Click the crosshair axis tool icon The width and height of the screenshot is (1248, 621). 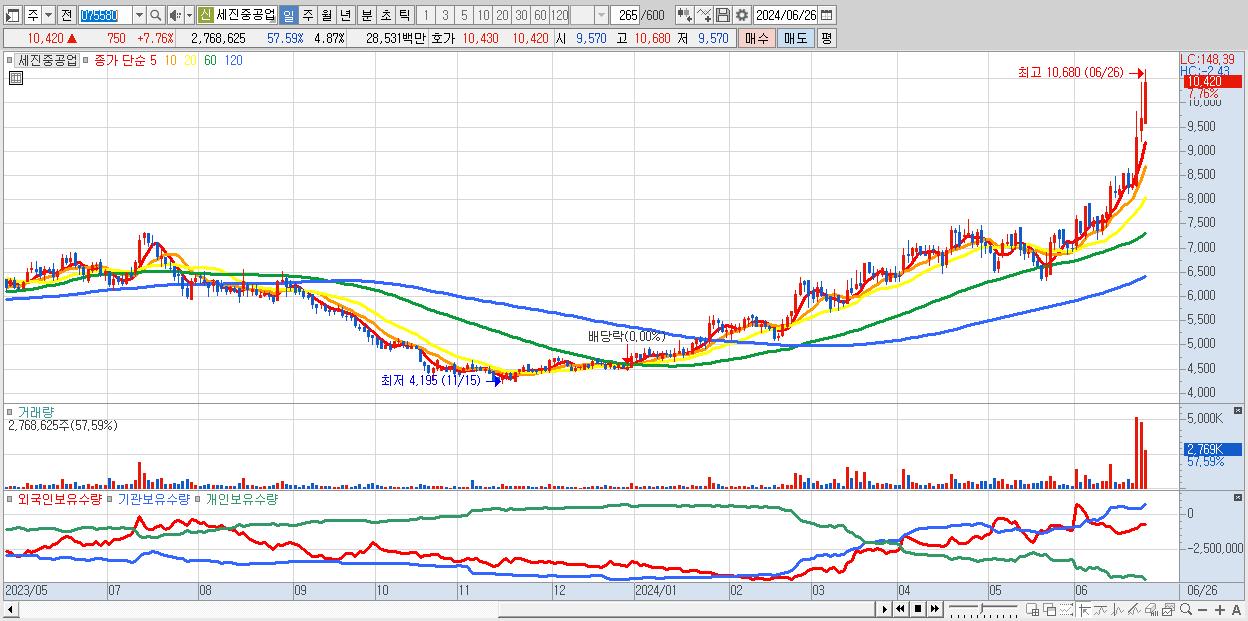pyautogui.click(x=1084, y=610)
